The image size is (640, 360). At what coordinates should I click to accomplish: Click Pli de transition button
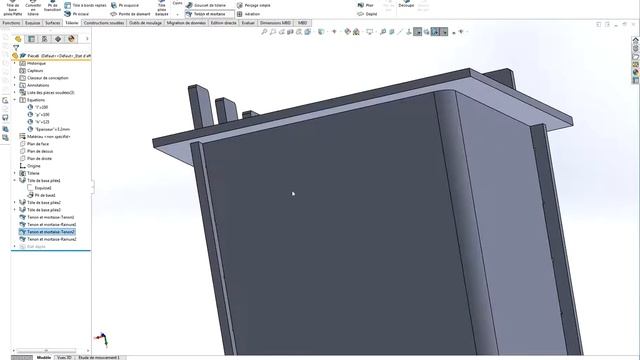(x=52, y=7)
